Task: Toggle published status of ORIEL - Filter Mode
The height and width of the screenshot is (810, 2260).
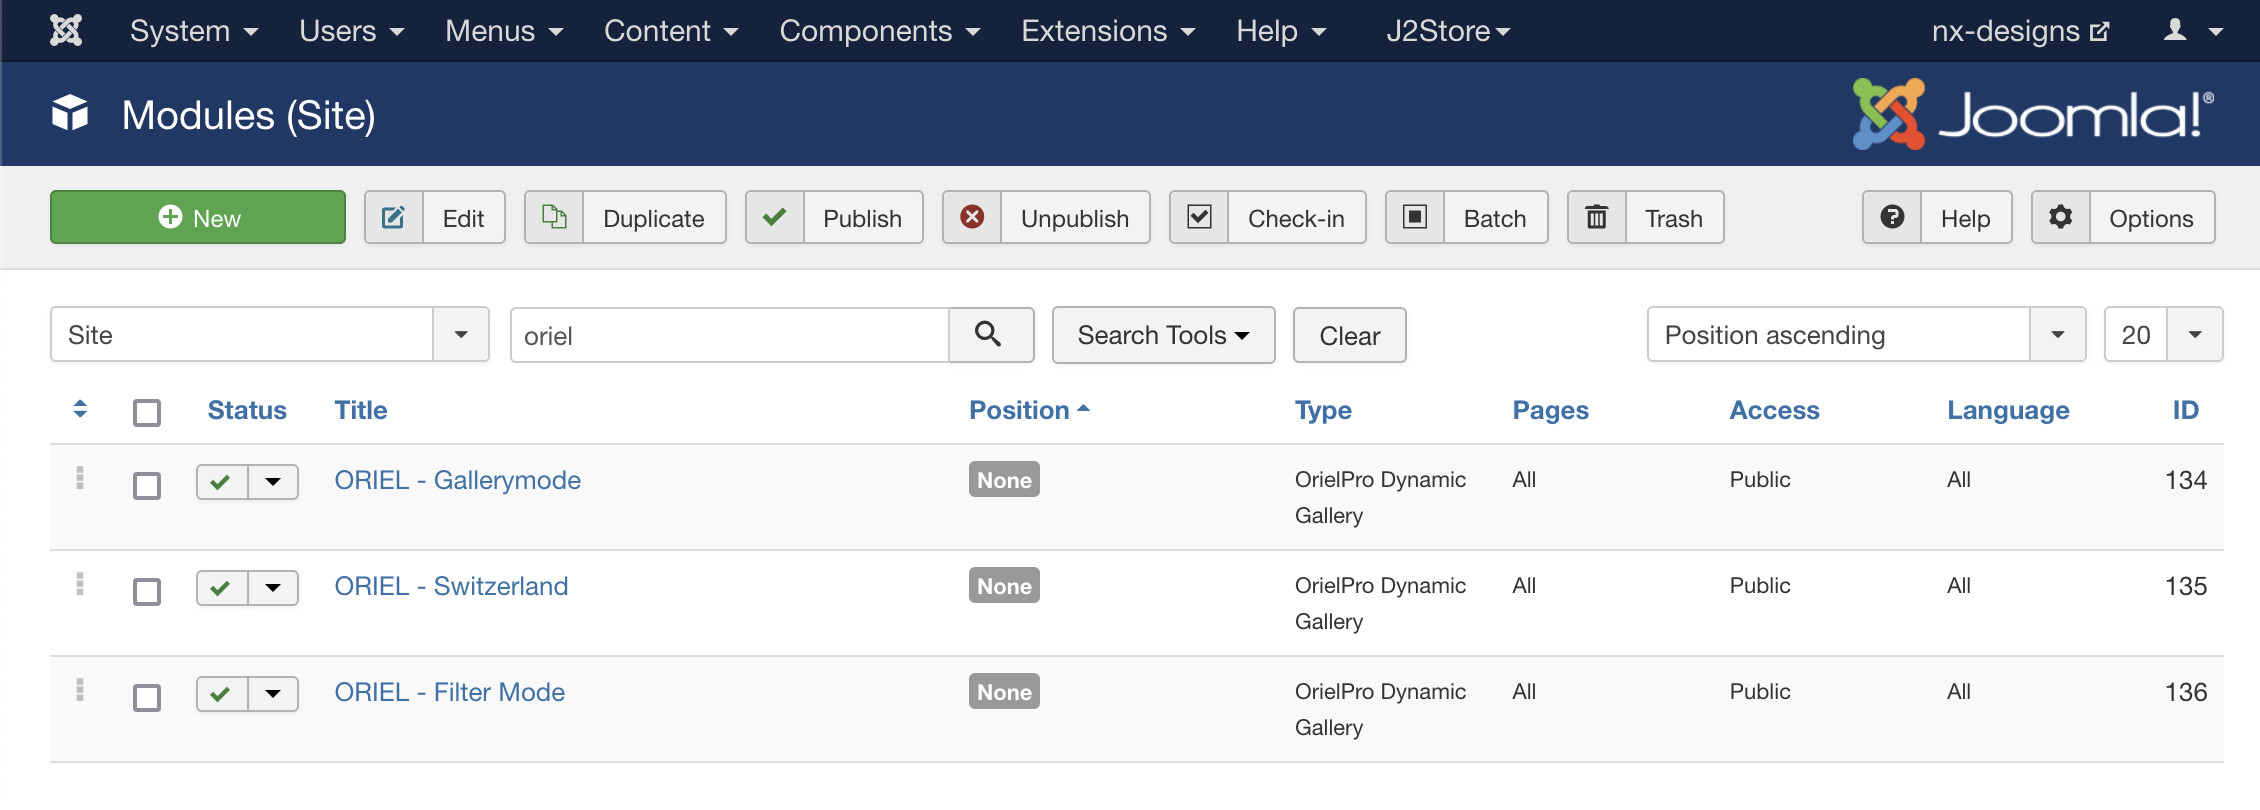Action: (x=222, y=694)
